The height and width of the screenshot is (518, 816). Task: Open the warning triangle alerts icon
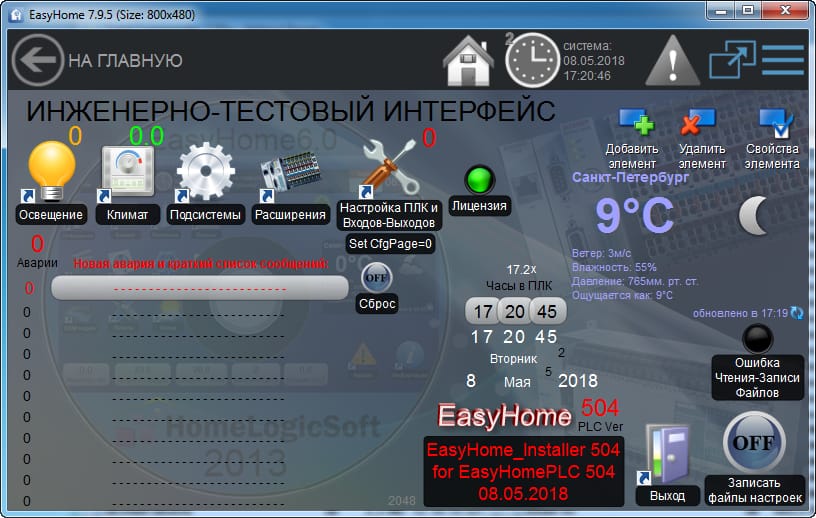click(672, 60)
